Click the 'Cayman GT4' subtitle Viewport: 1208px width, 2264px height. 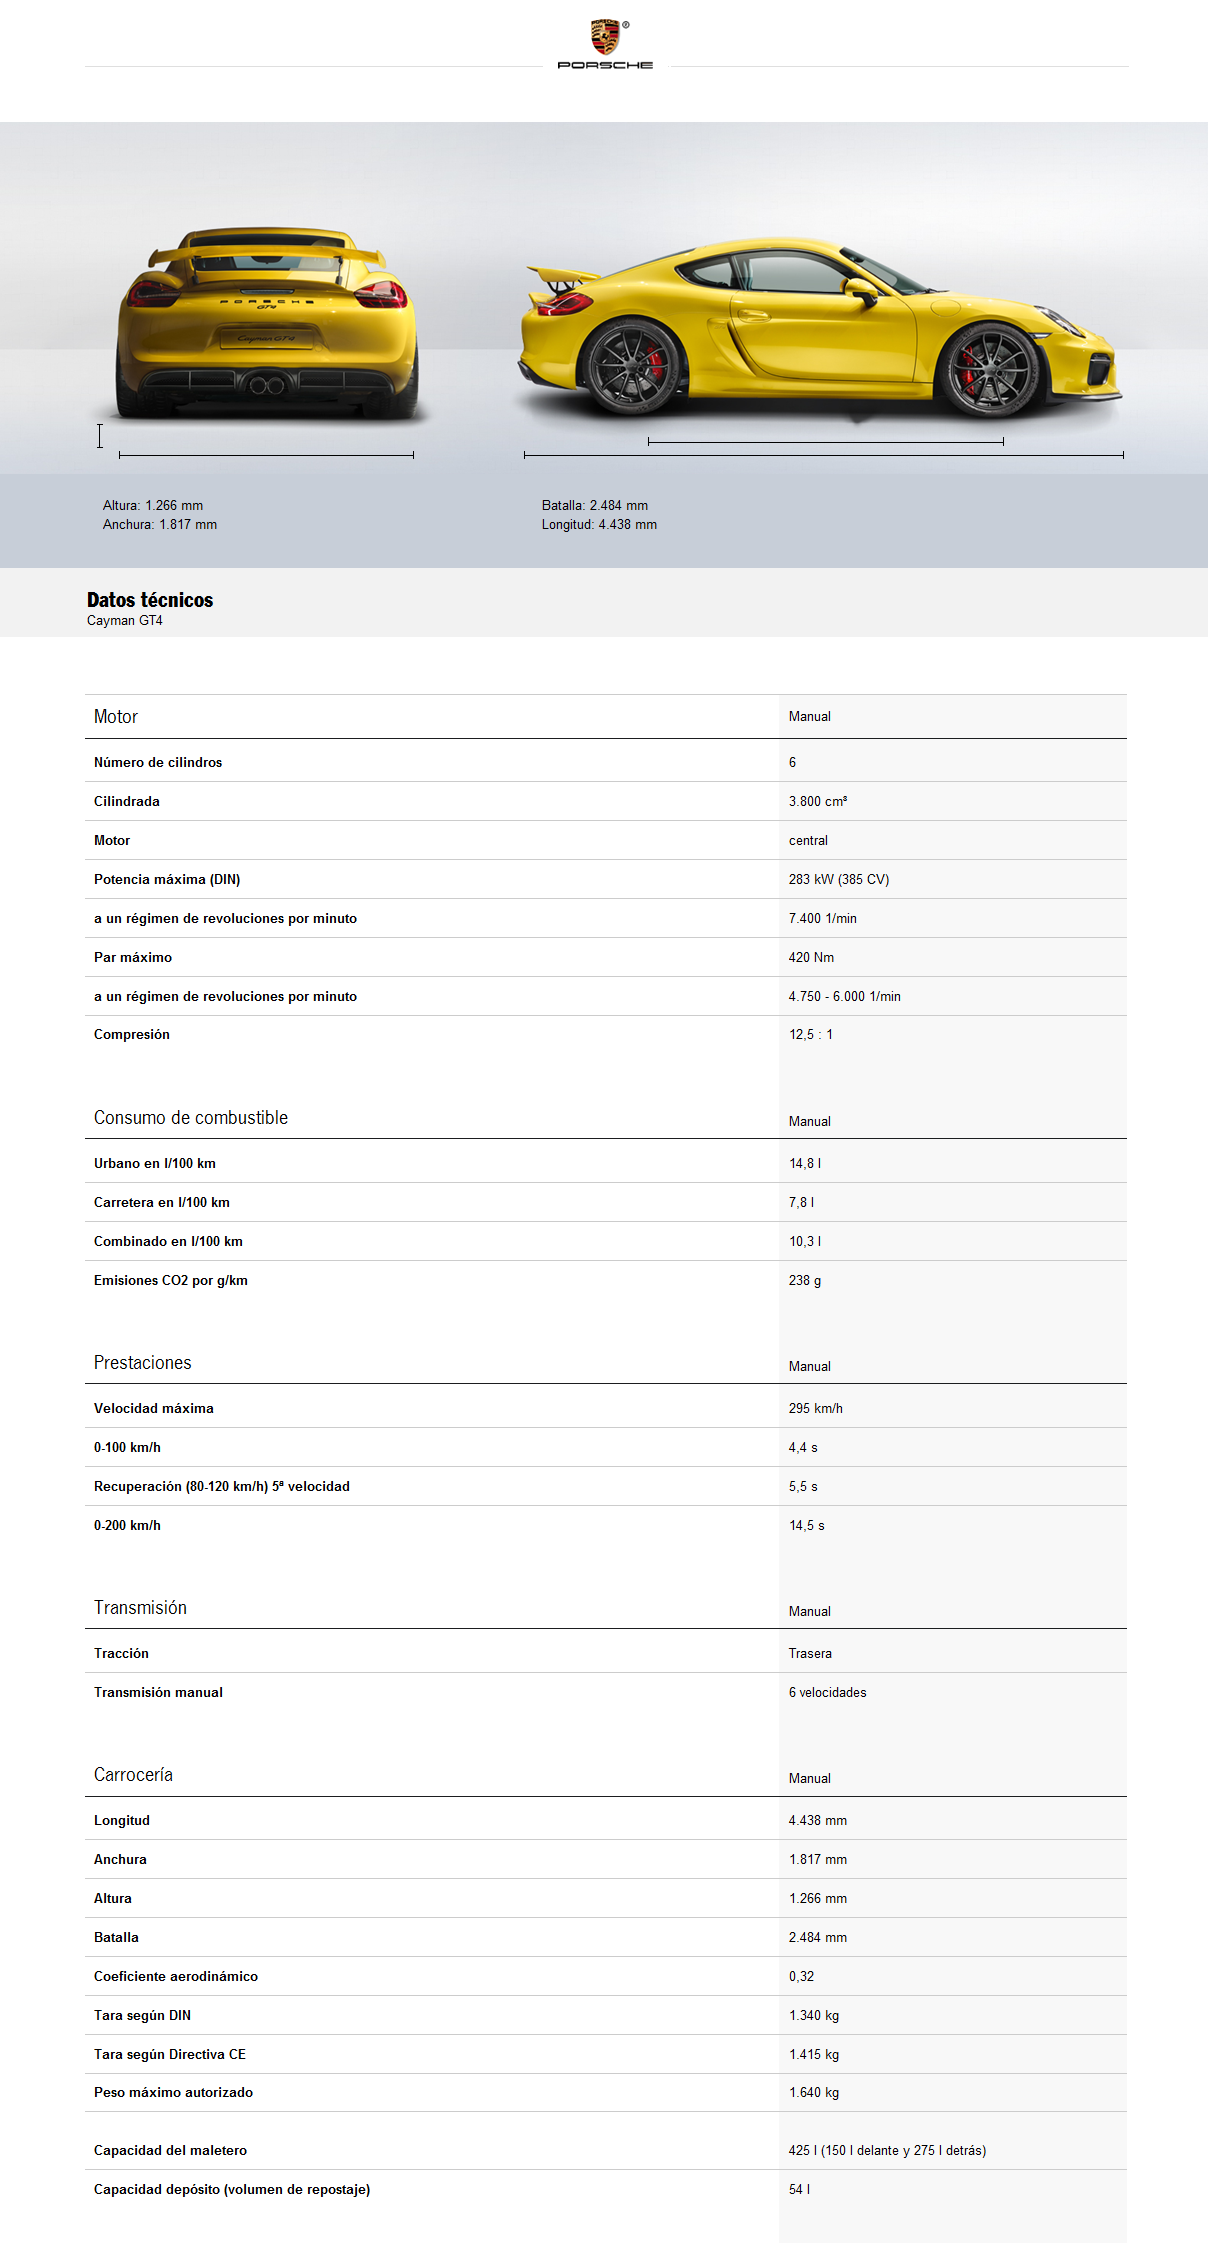[x=125, y=621]
